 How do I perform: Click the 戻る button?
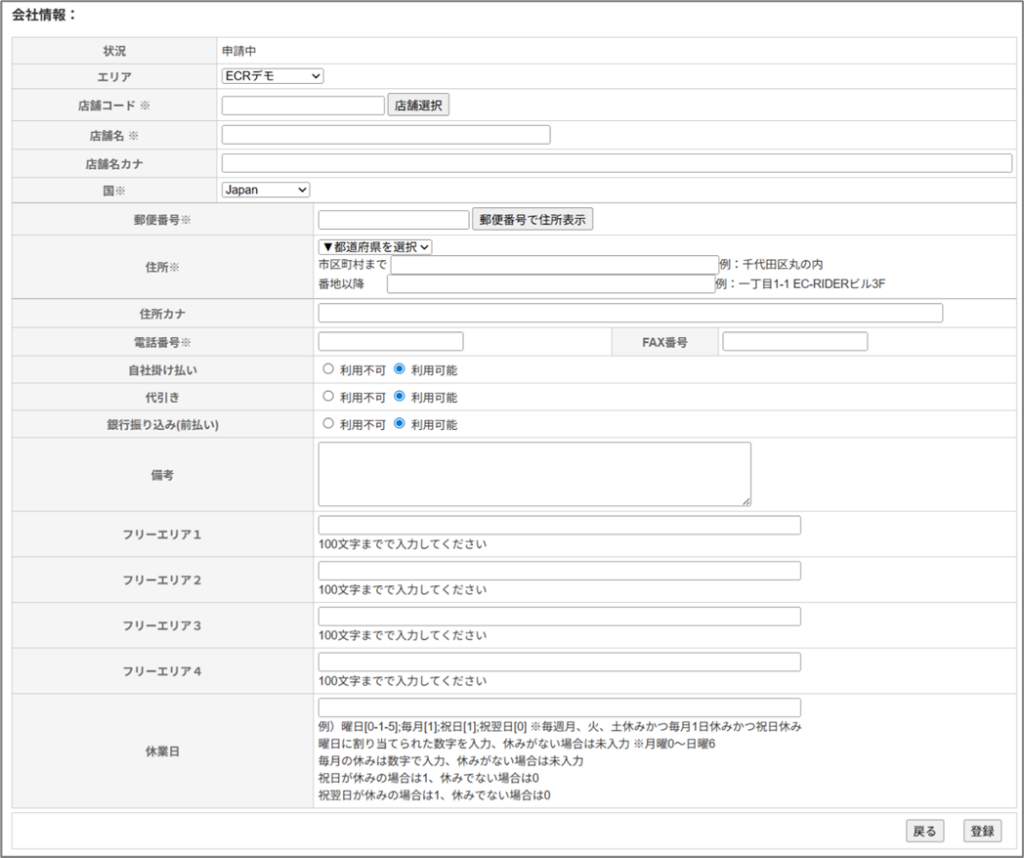coord(925,831)
